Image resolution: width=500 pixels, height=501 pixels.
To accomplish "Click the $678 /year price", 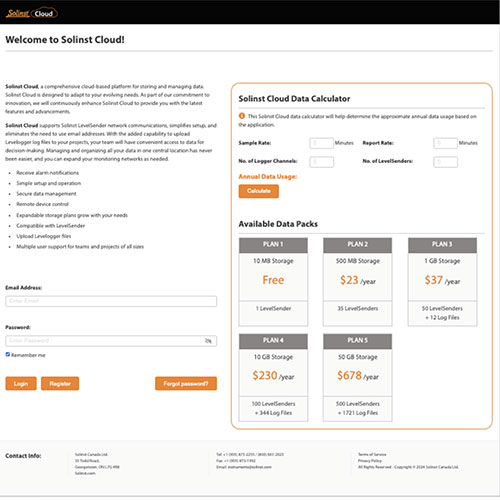I will 358,376.
